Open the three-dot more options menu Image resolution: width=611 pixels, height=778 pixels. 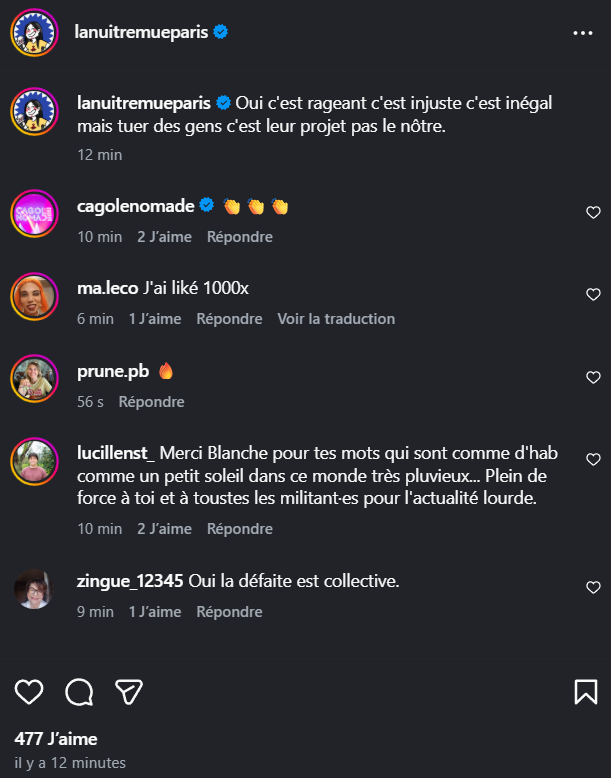(x=583, y=32)
